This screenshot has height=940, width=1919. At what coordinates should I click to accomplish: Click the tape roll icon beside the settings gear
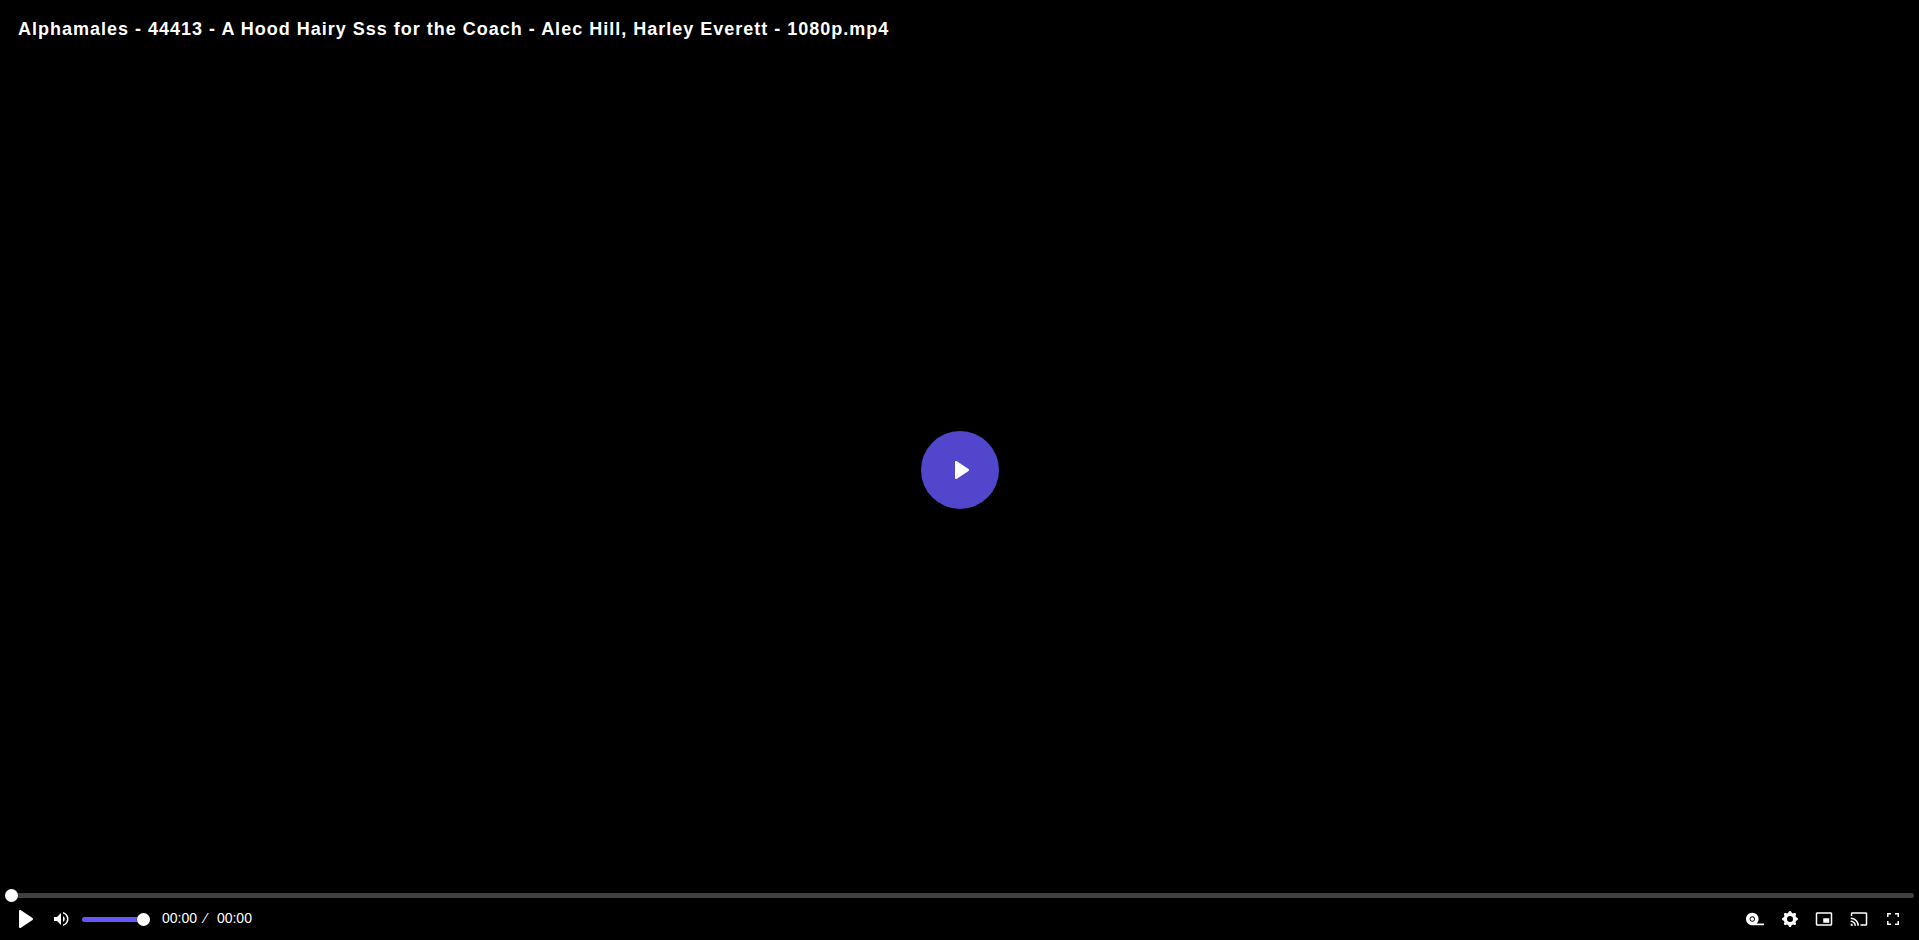(1755, 919)
